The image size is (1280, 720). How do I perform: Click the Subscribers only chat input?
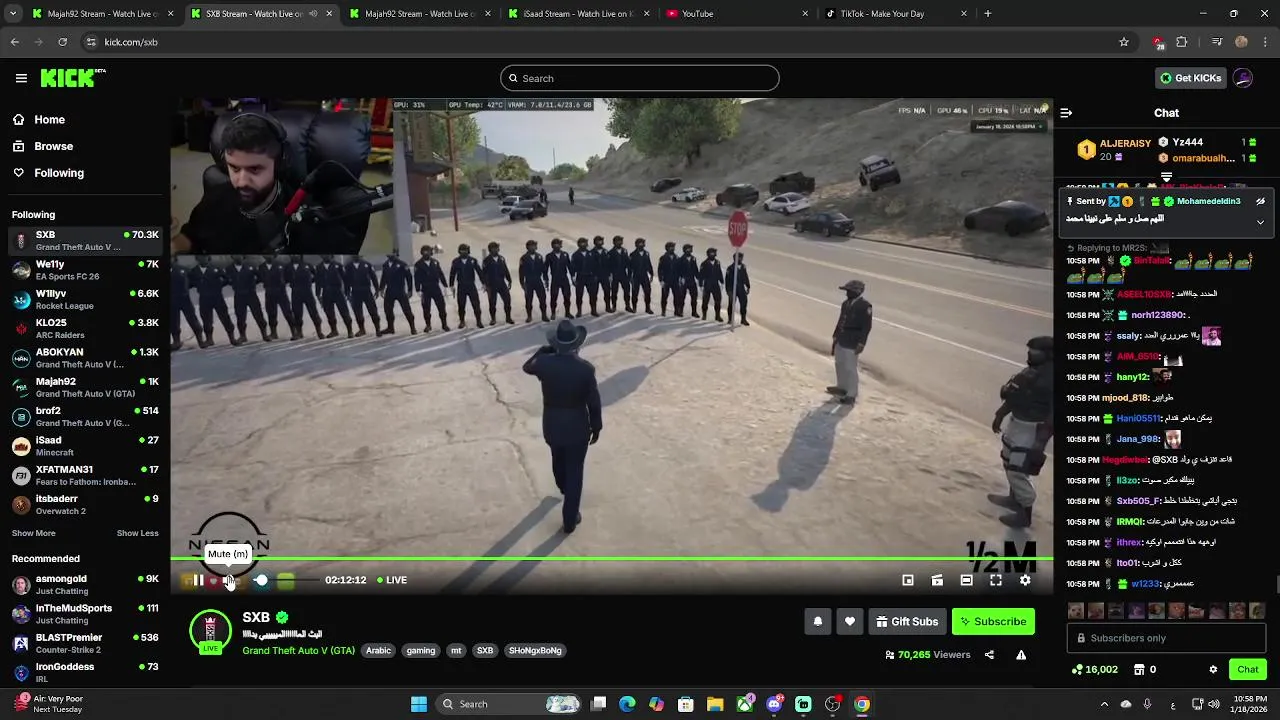point(1166,638)
